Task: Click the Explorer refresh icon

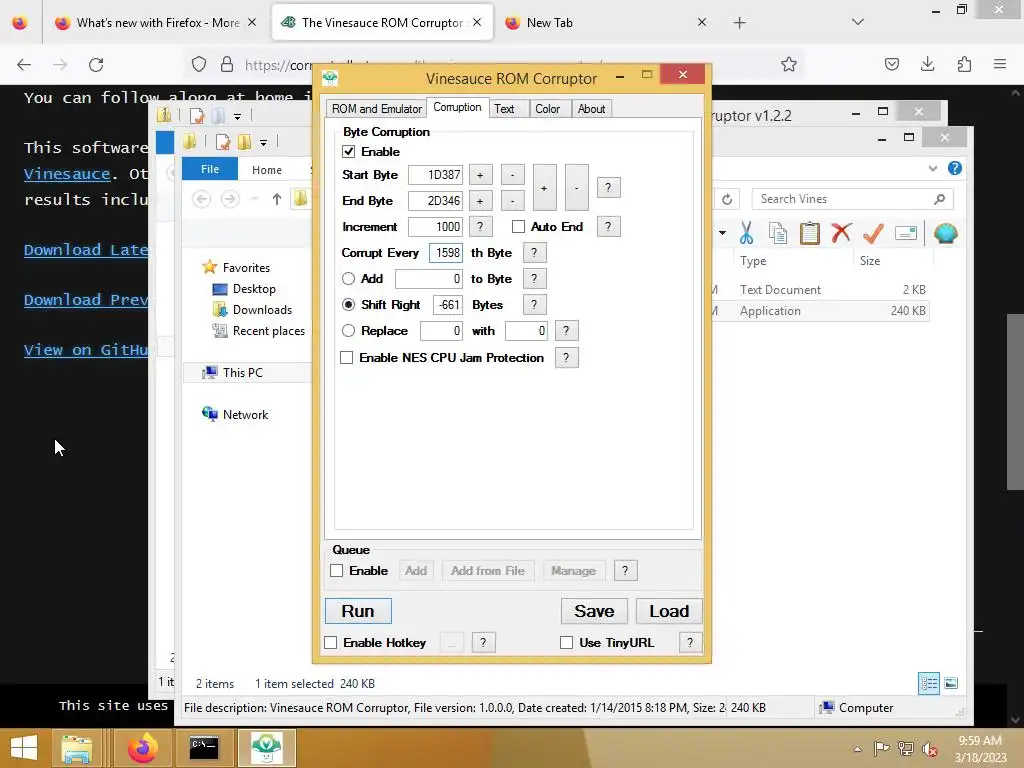Action: (727, 199)
